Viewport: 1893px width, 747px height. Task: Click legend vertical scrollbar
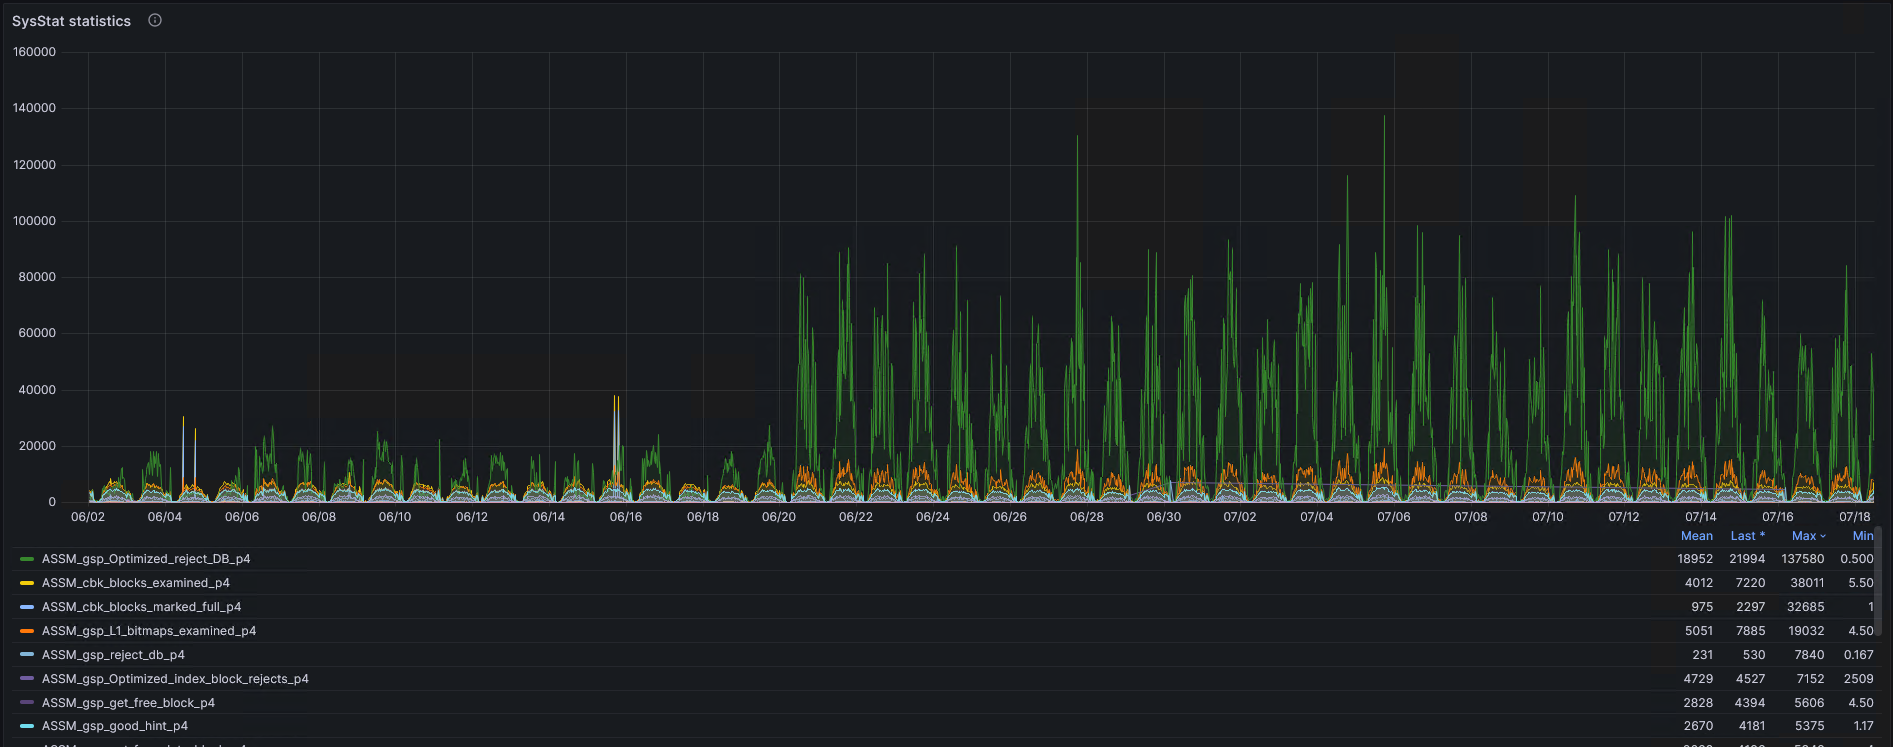[x=1878, y=582]
